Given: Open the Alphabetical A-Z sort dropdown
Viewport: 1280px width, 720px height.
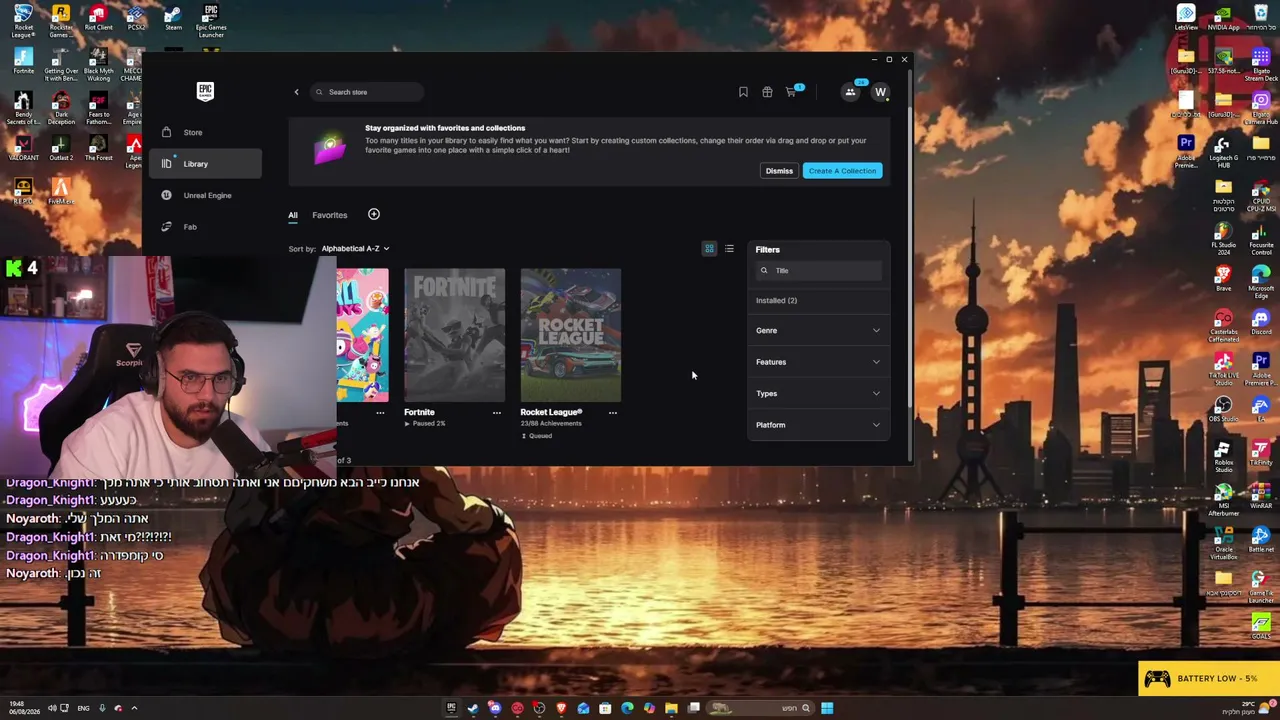Looking at the screenshot, I should (x=355, y=249).
